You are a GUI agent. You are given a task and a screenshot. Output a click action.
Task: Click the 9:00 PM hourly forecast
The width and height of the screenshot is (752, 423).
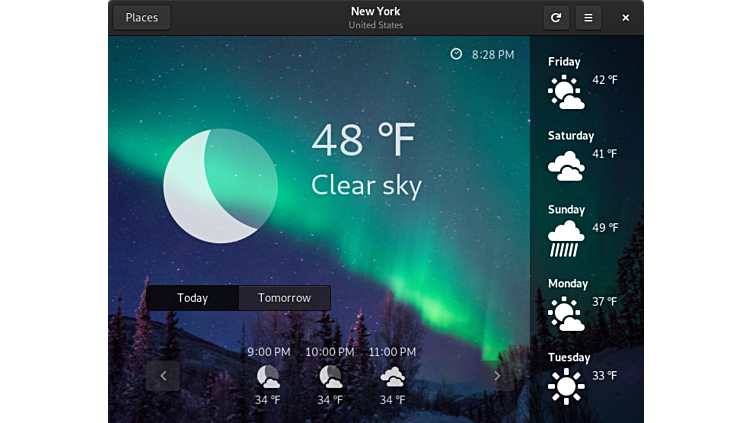pos(268,376)
